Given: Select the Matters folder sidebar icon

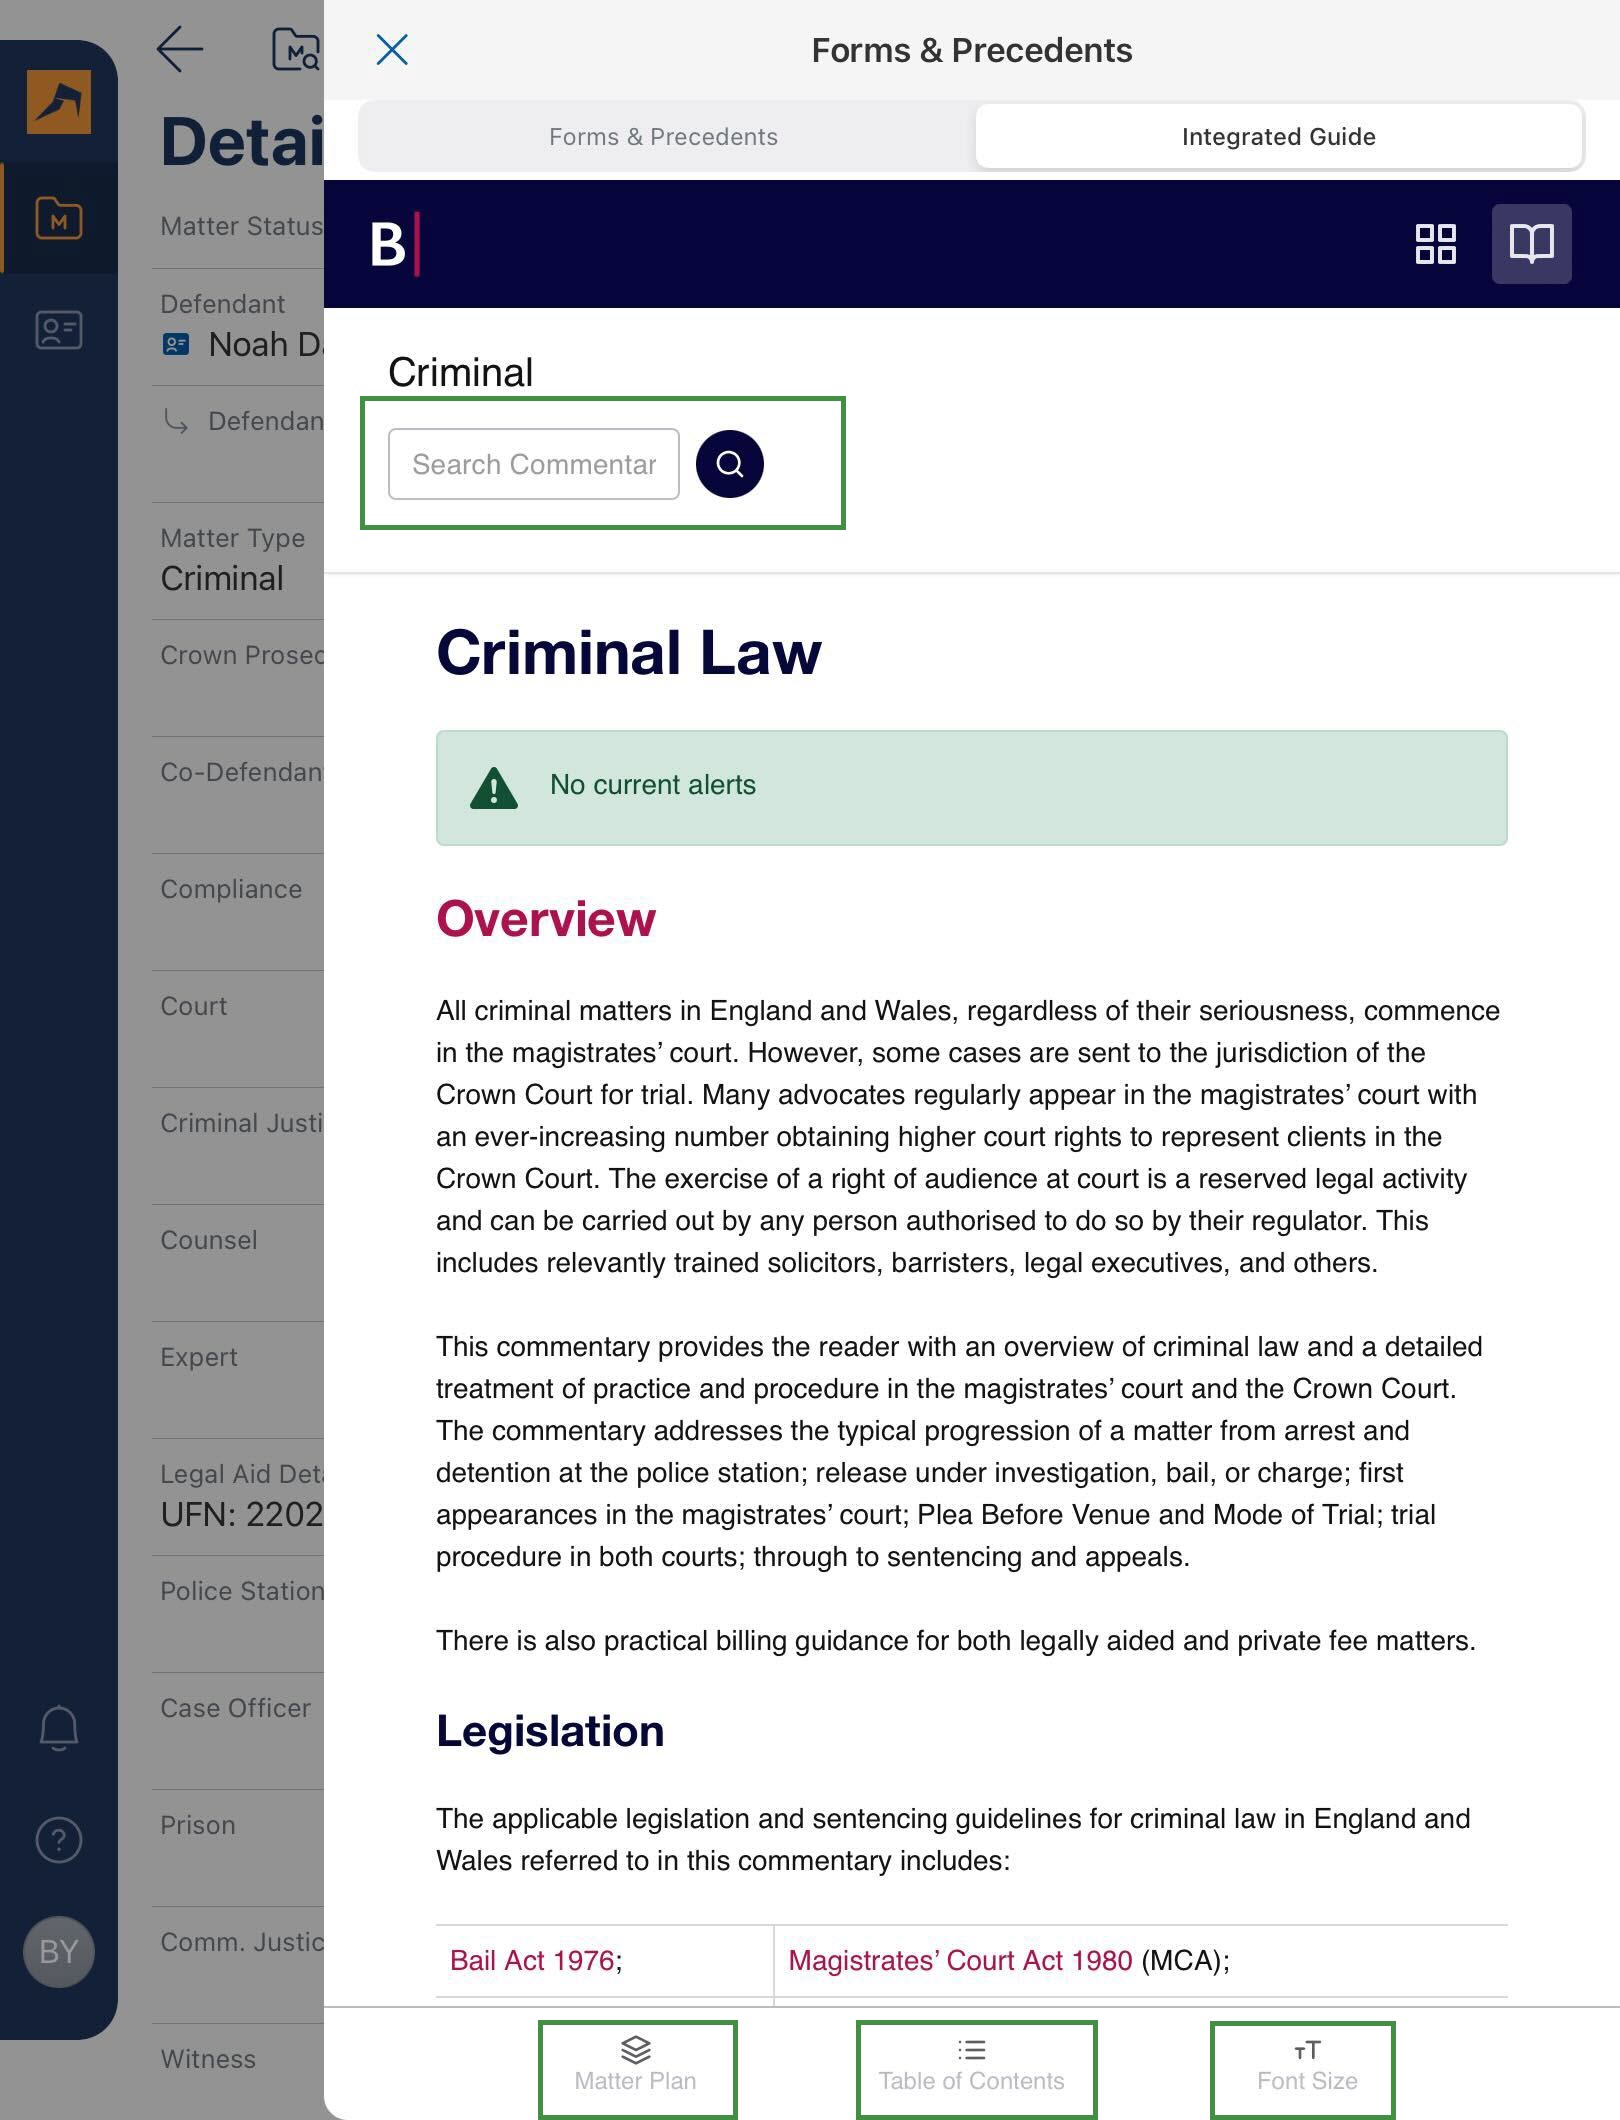Looking at the screenshot, I should [59, 218].
